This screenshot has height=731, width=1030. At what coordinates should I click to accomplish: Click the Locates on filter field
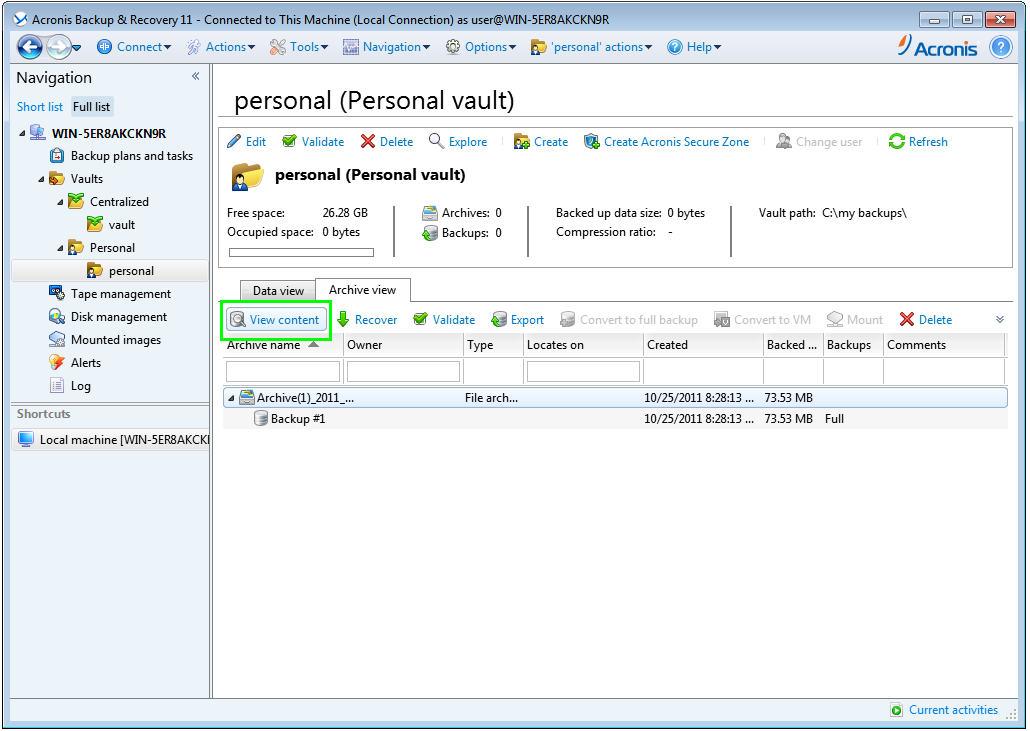[x=583, y=371]
